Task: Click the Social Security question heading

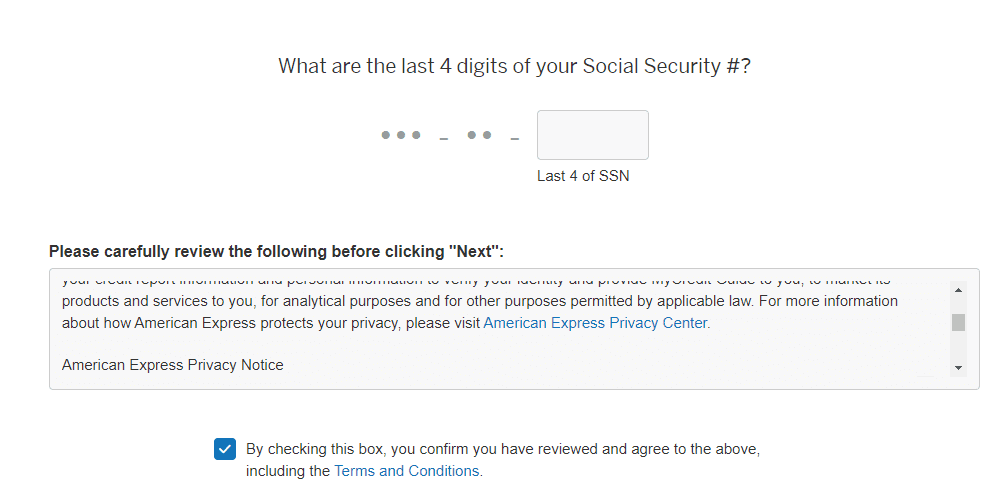Action: pos(514,67)
